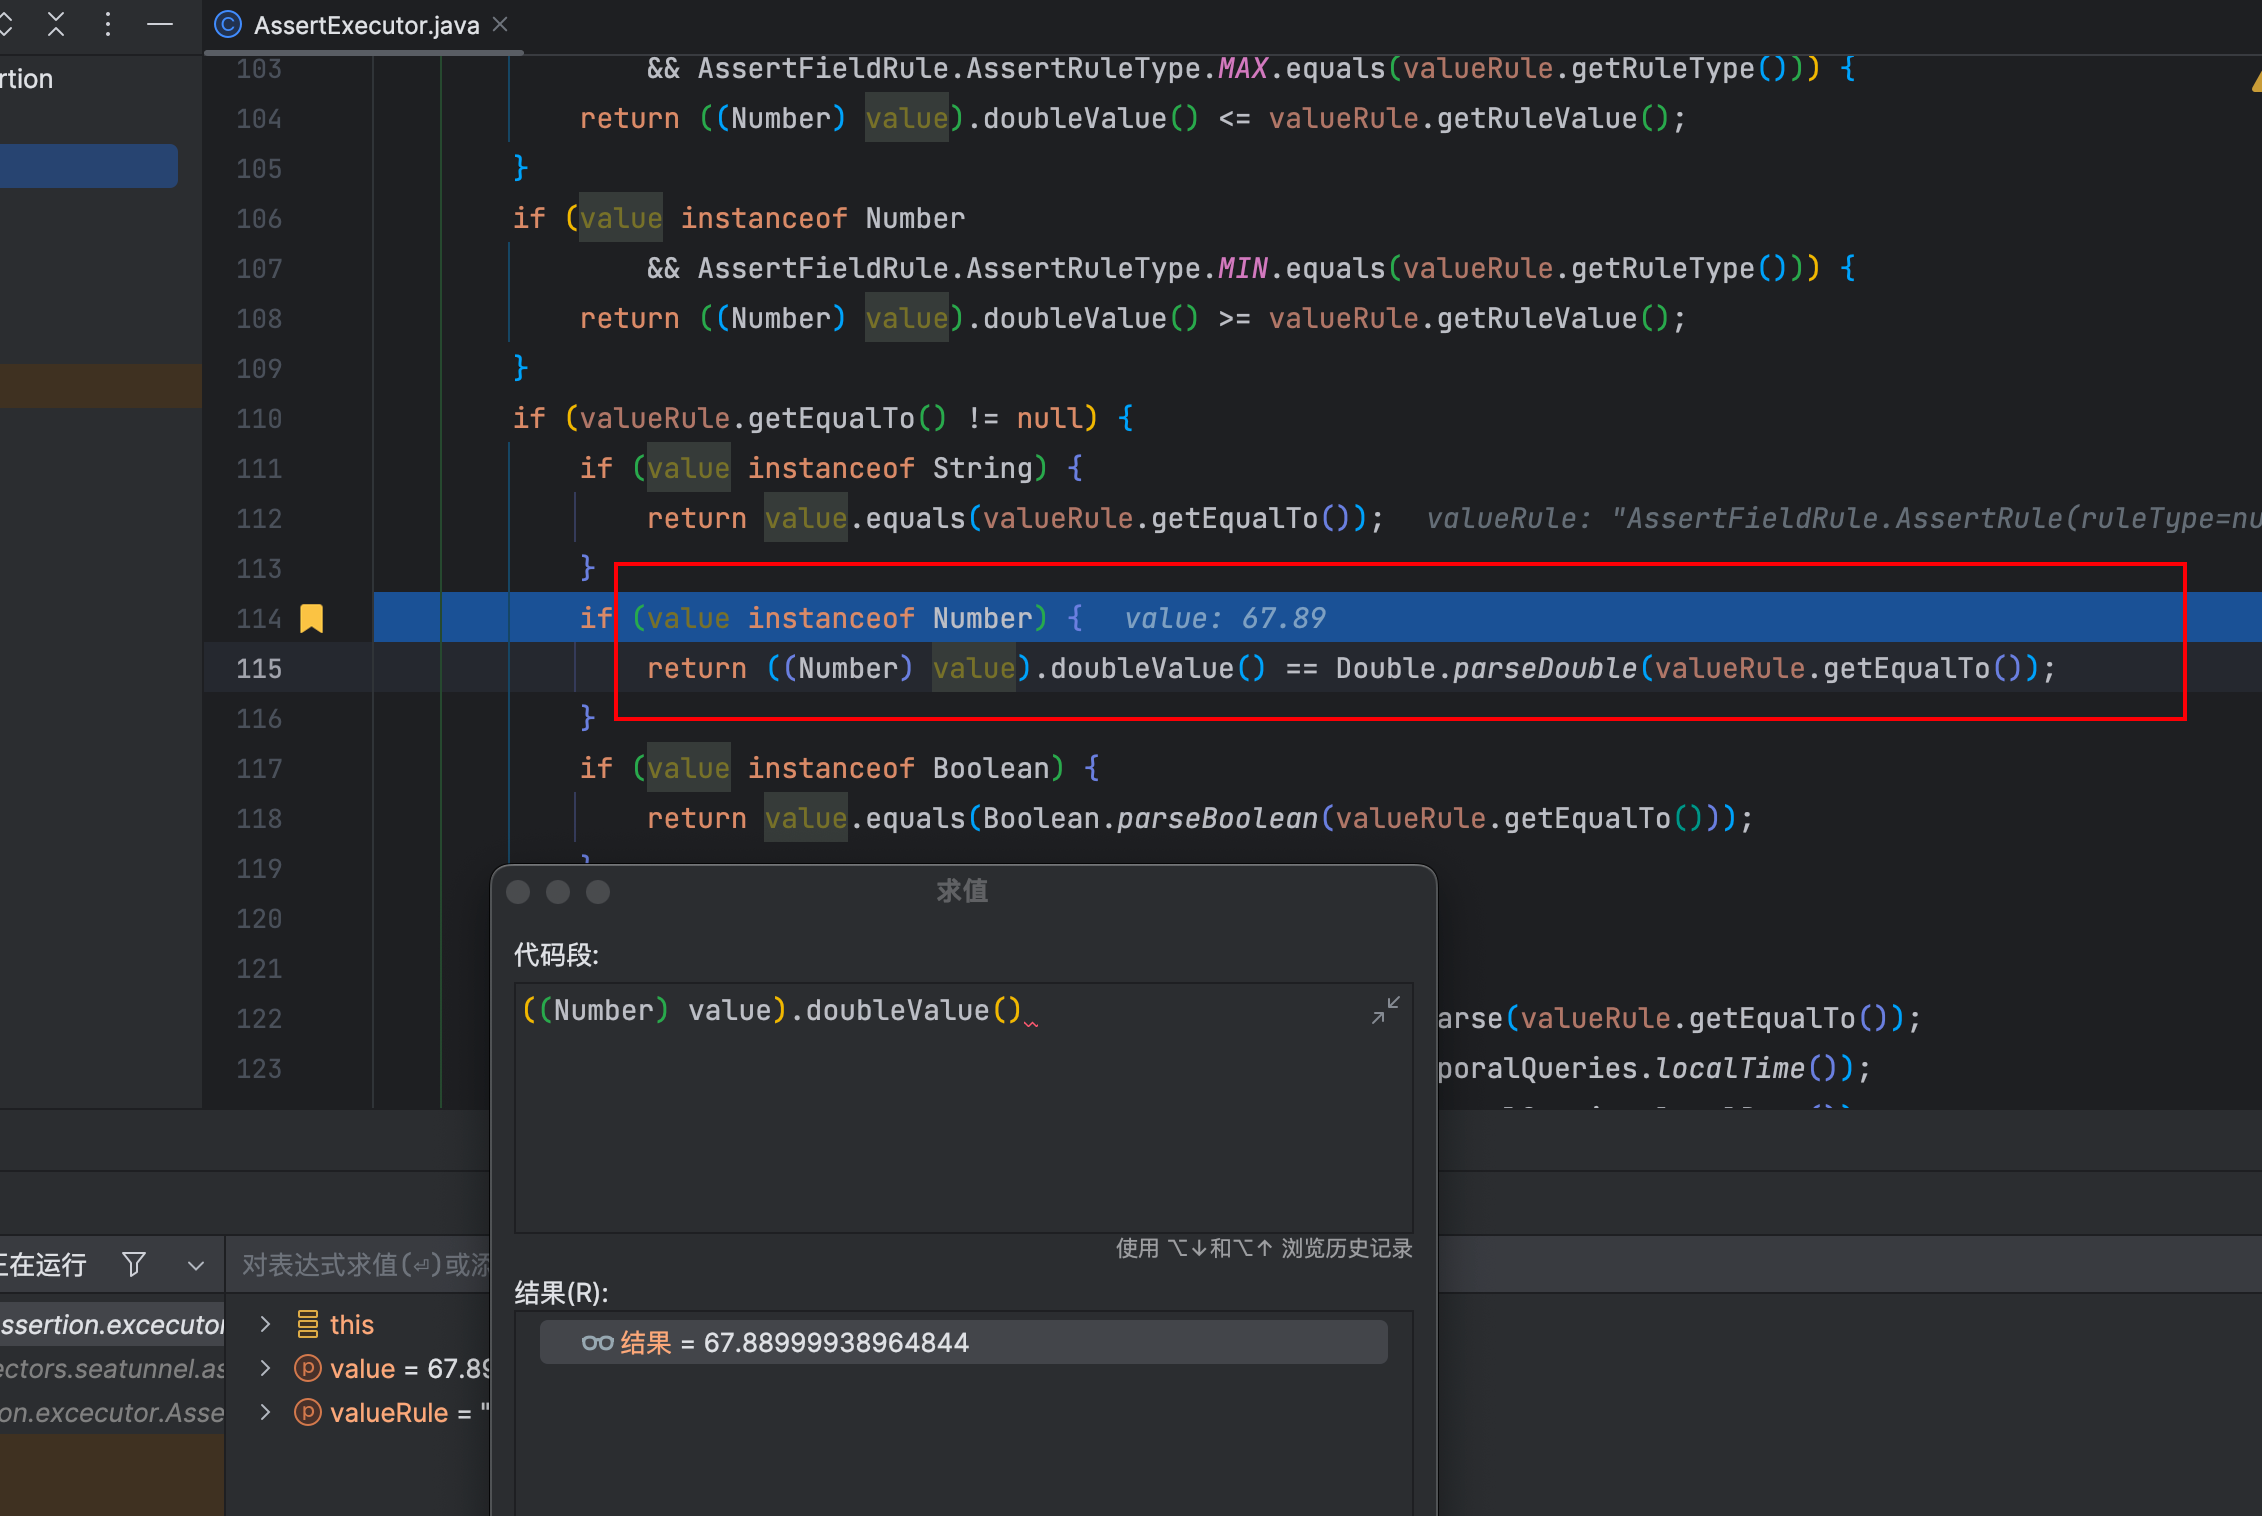This screenshot has height=1516, width=2262.
Task: Select the result row showing 67.88999938964844
Action: click(962, 1342)
